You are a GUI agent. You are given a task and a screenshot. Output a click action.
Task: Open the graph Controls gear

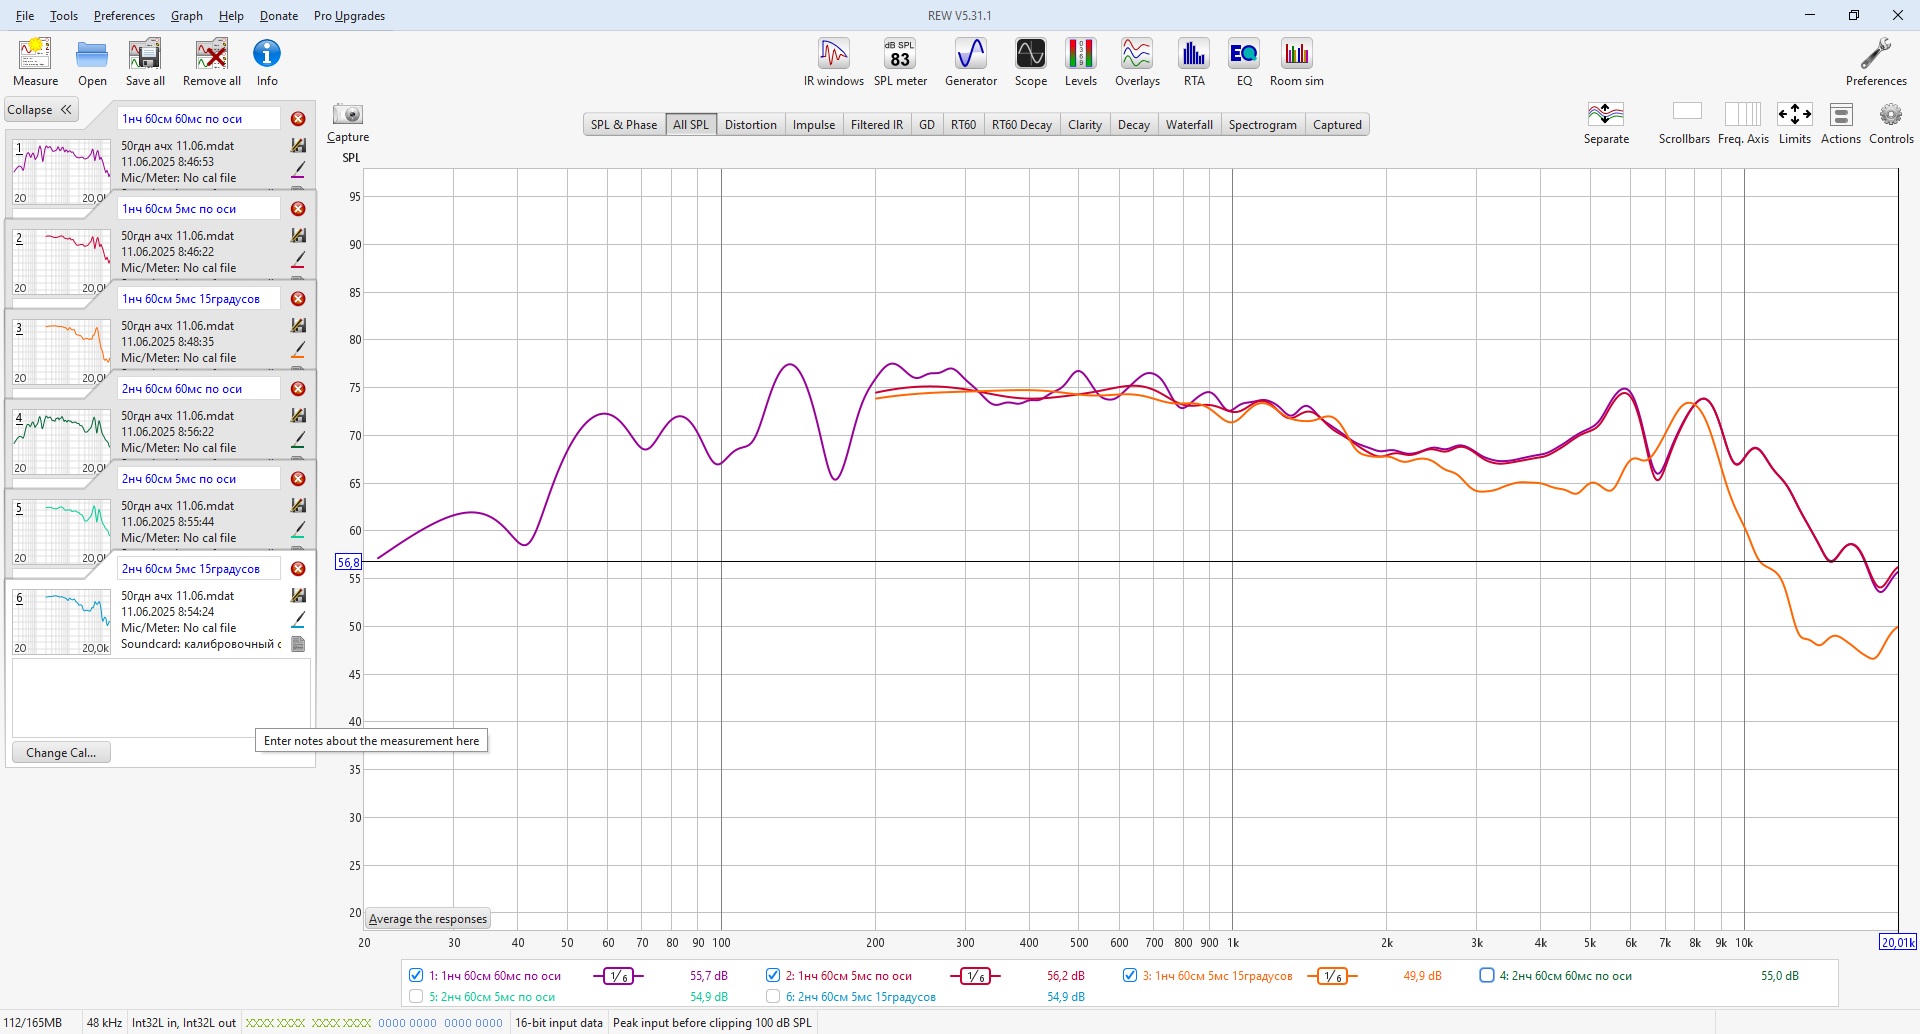[x=1891, y=124]
